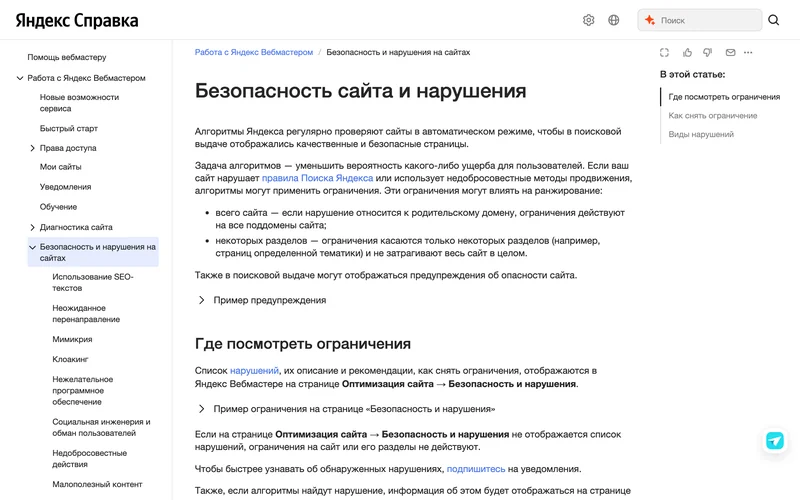Jump to Где посмотреть ограничения in contents
This screenshot has width=800, height=500.
(724, 97)
